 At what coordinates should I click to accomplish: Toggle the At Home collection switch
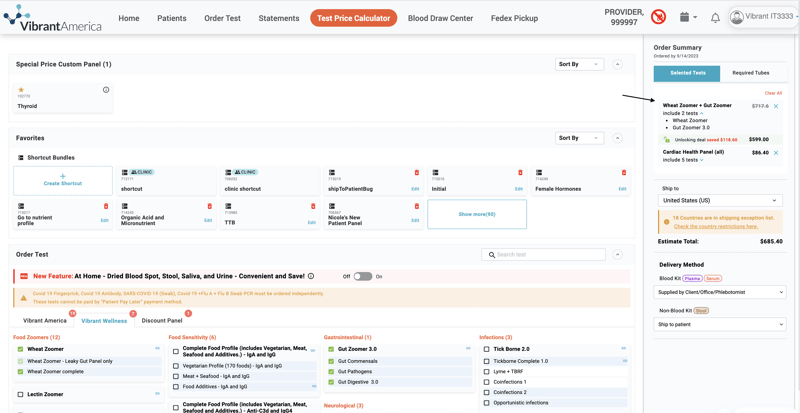click(363, 276)
